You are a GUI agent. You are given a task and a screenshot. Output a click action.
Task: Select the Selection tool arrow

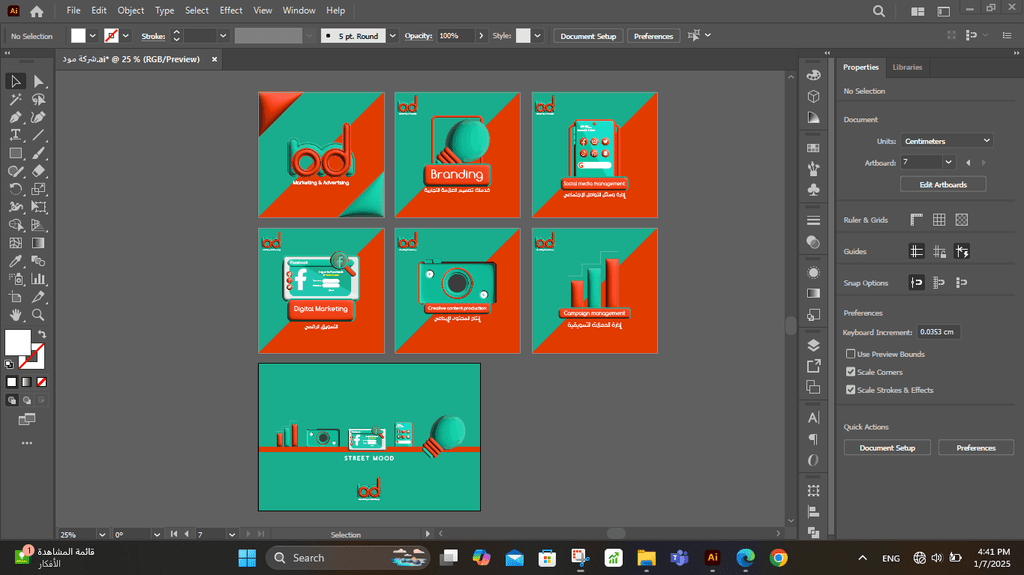click(16, 81)
